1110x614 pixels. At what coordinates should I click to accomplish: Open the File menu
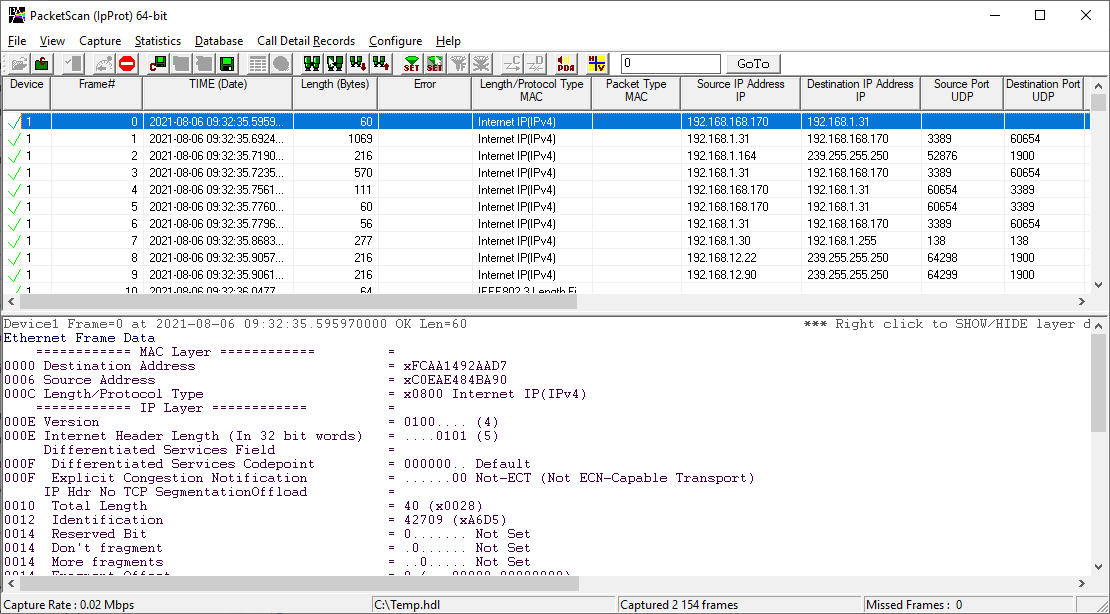(16, 41)
